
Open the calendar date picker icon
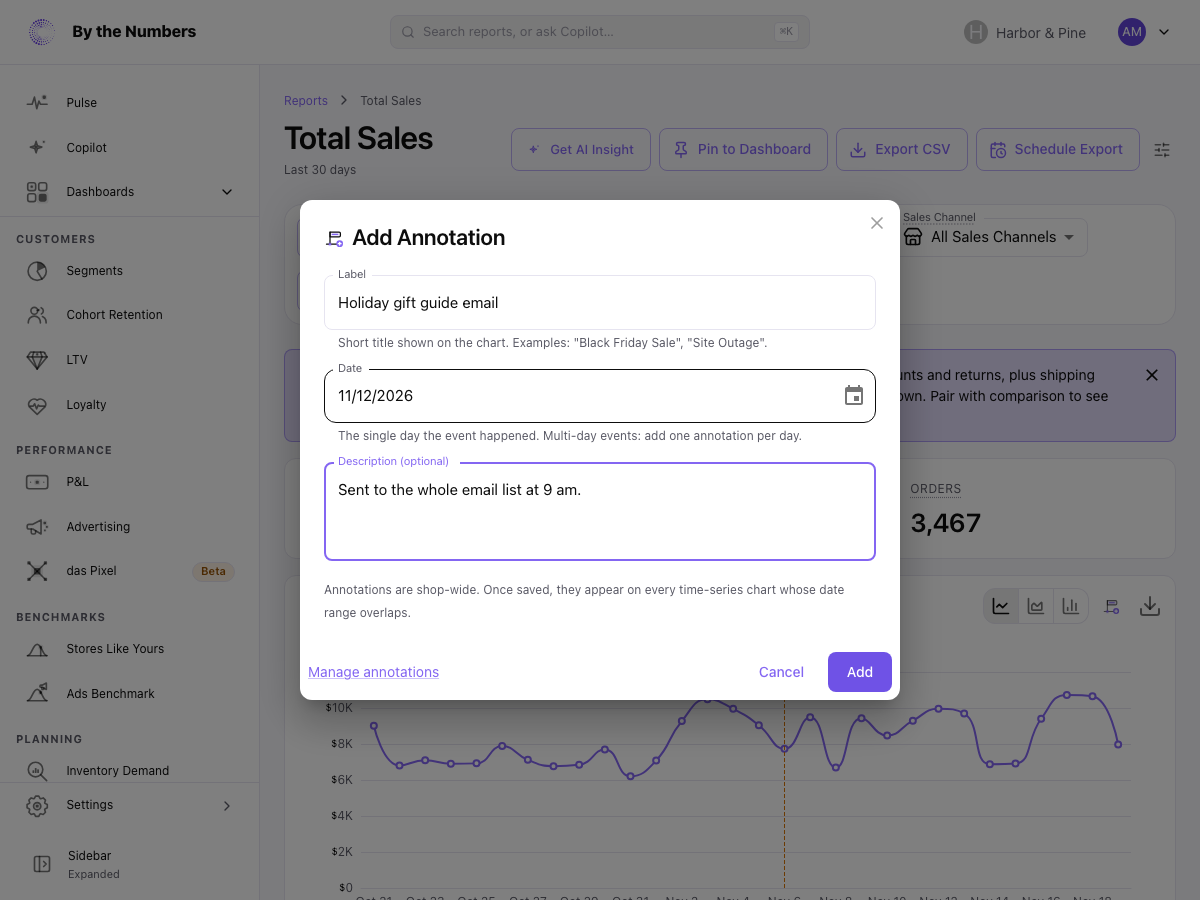[x=854, y=395]
